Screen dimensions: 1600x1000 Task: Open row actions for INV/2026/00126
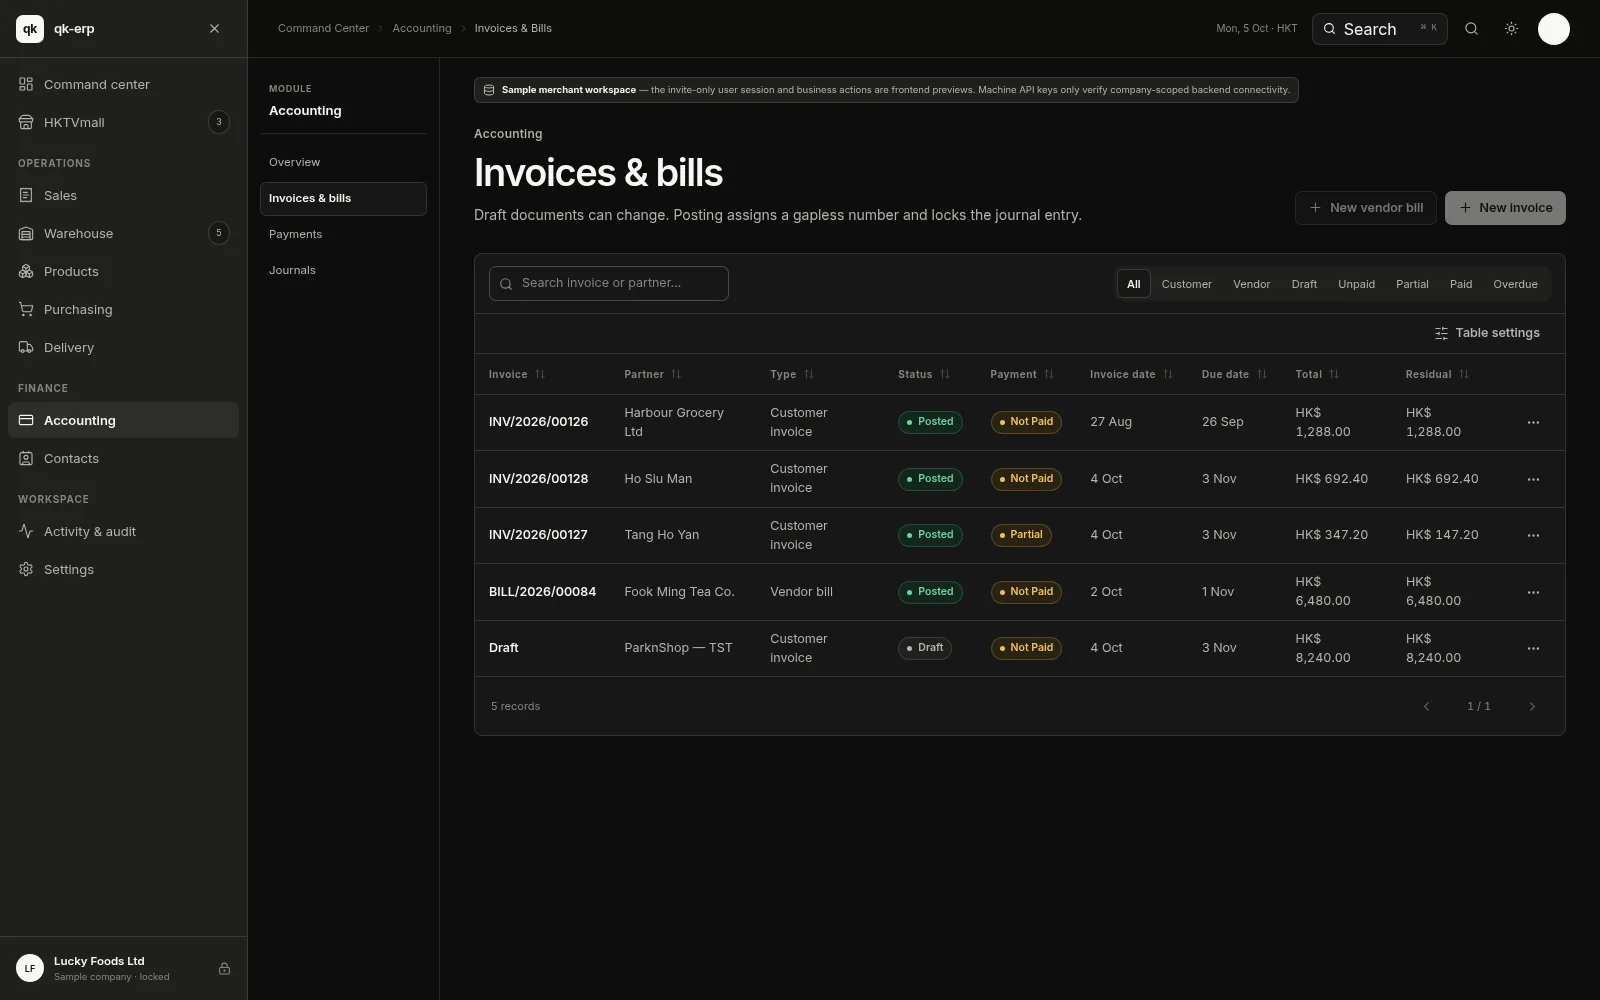pos(1533,422)
